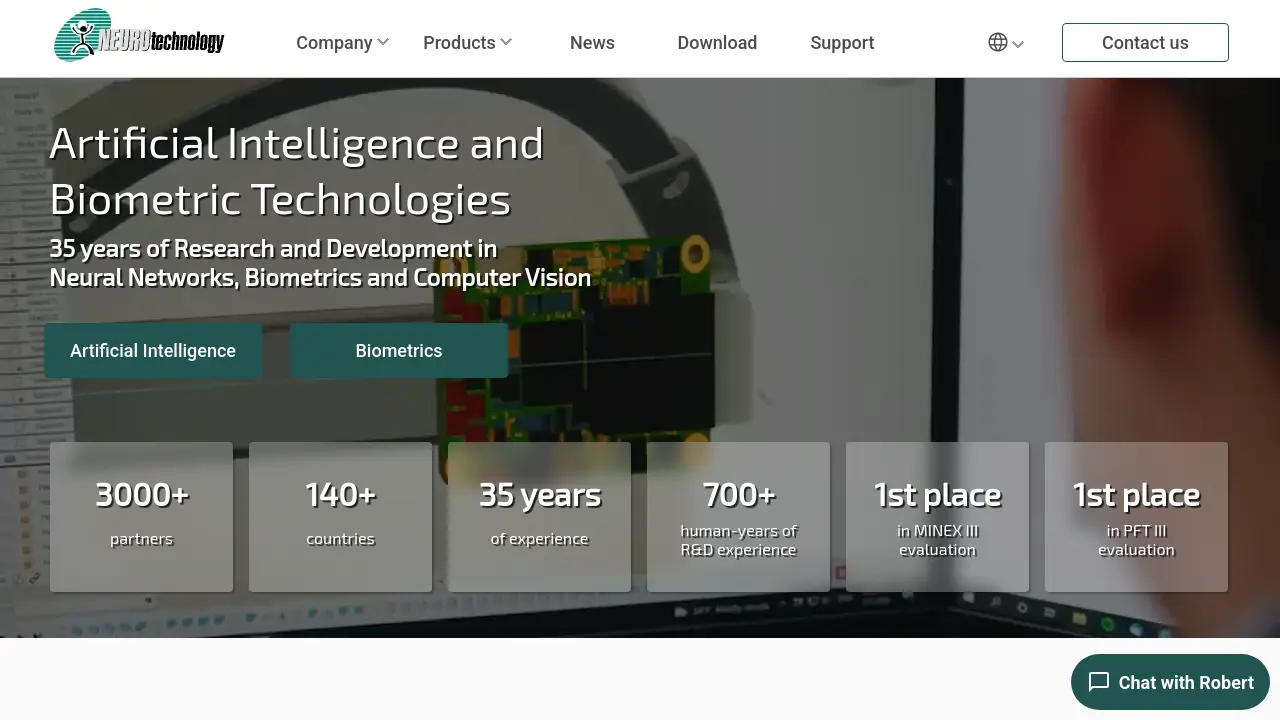The image size is (1280, 720).
Task: Click the 1st place PFT III card
Action: click(1136, 517)
